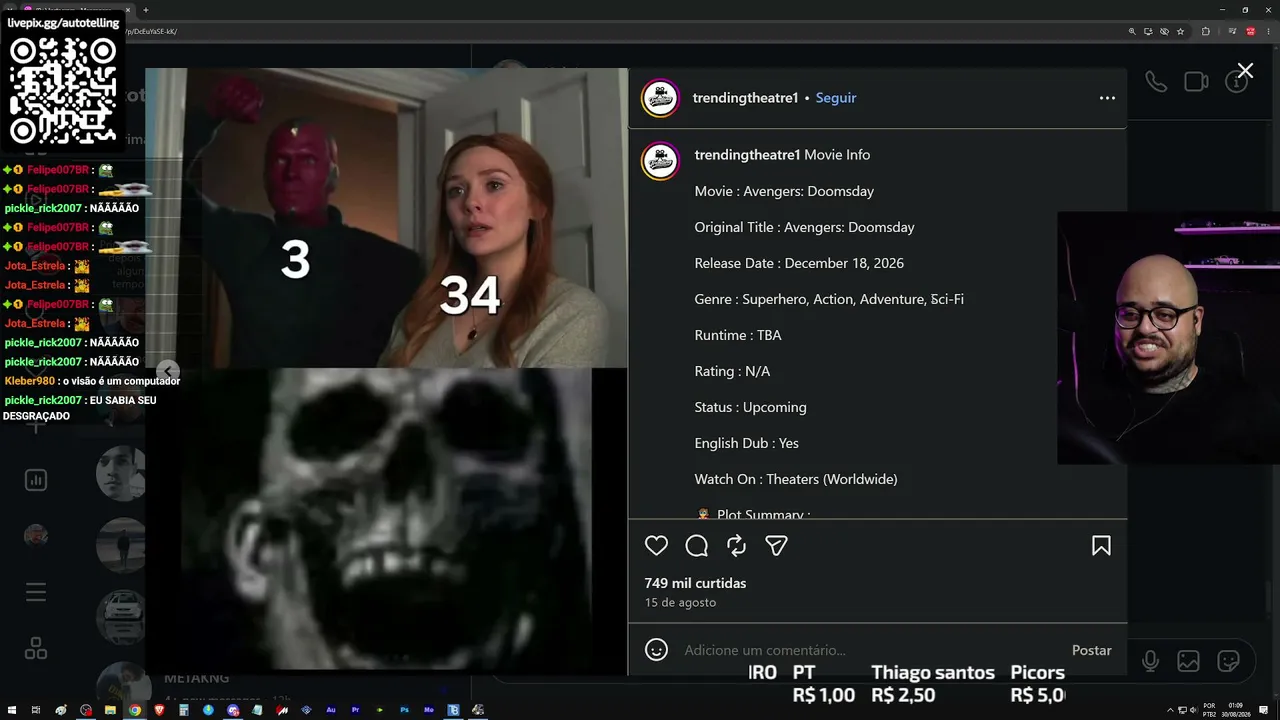Start a video call with camera icon
Image resolution: width=1280 pixels, height=720 pixels.
[x=1196, y=82]
